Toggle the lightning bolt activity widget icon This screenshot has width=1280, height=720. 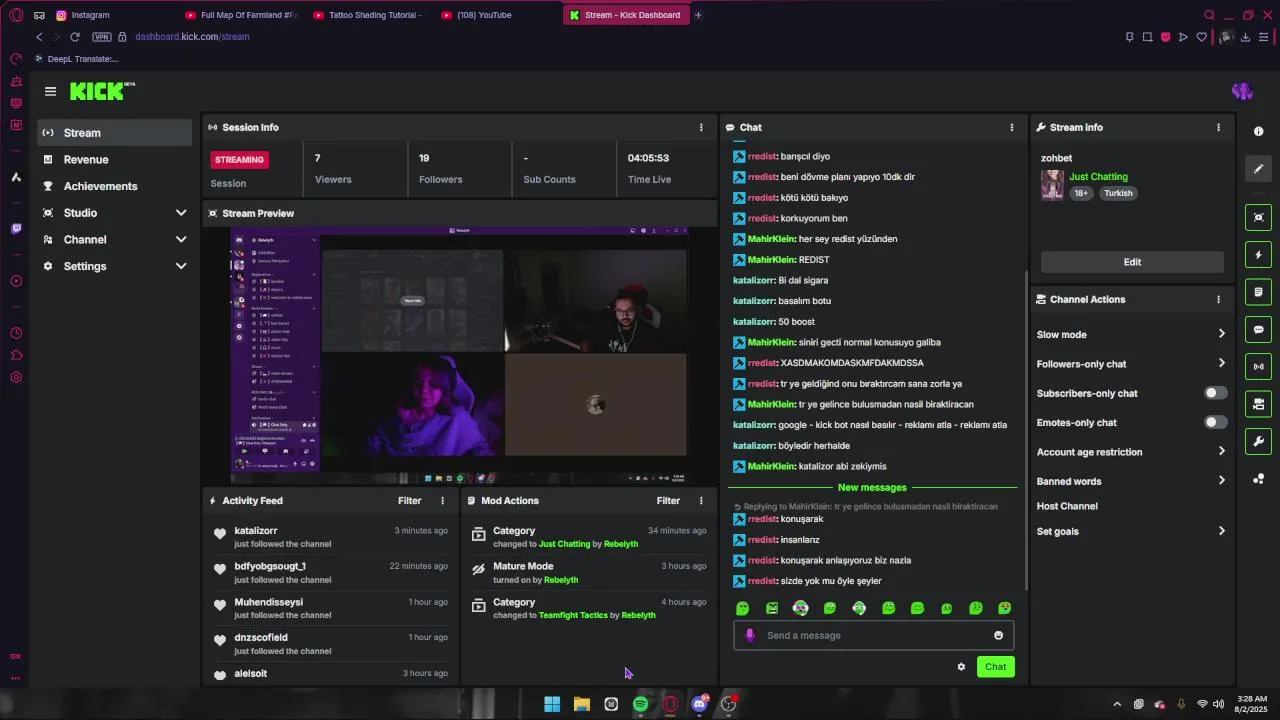(x=1258, y=255)
